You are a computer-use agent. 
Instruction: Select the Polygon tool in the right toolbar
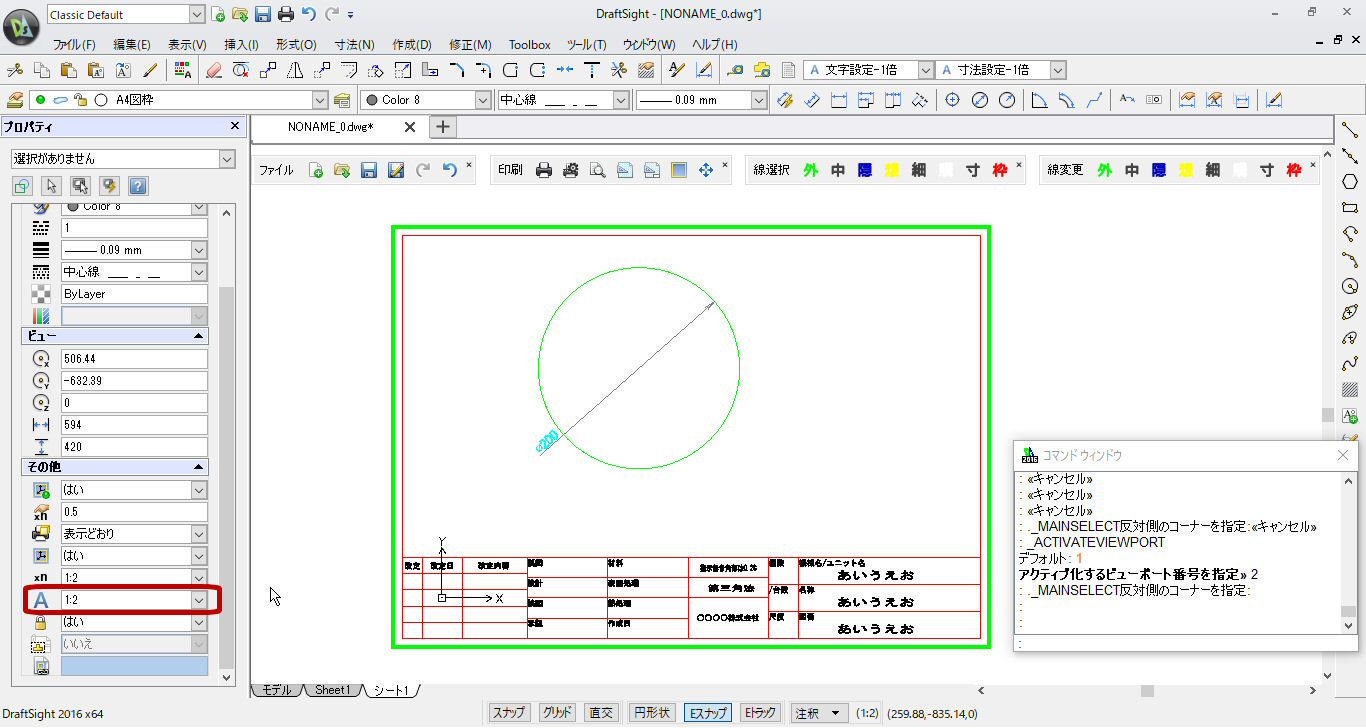(1350, 182)
